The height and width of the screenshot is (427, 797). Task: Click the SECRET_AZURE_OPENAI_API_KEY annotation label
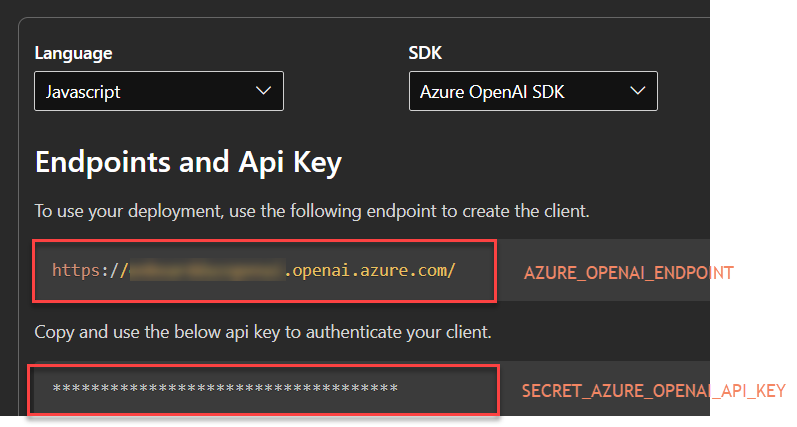click(x=654, y=391)
